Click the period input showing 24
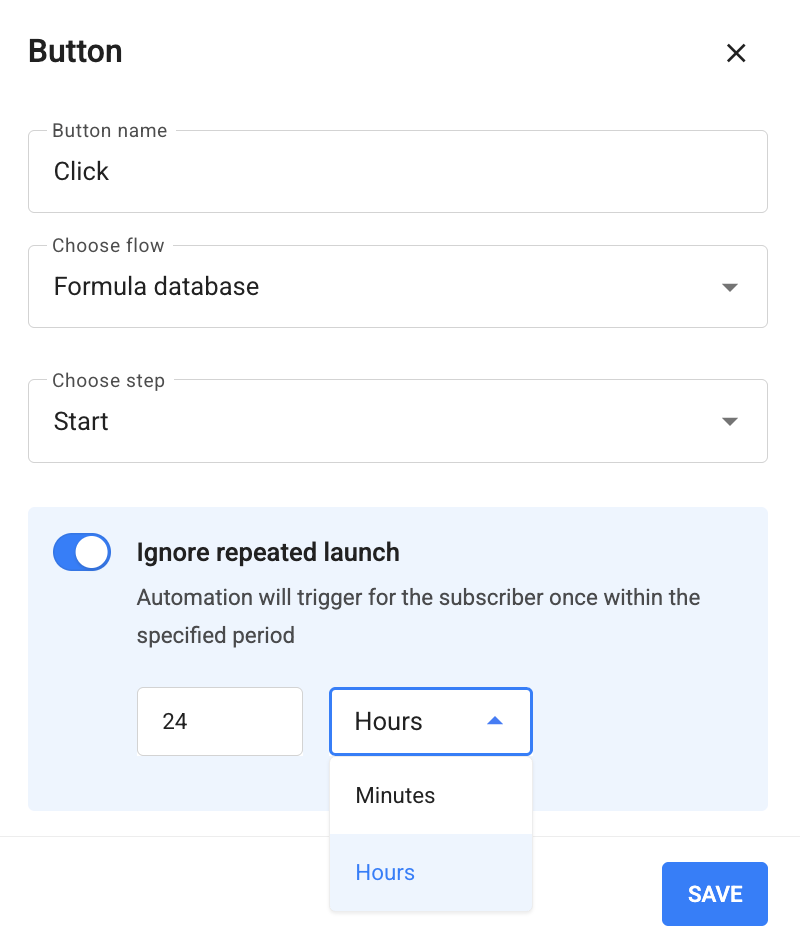800x946 pixels. [x=220, y=721]
